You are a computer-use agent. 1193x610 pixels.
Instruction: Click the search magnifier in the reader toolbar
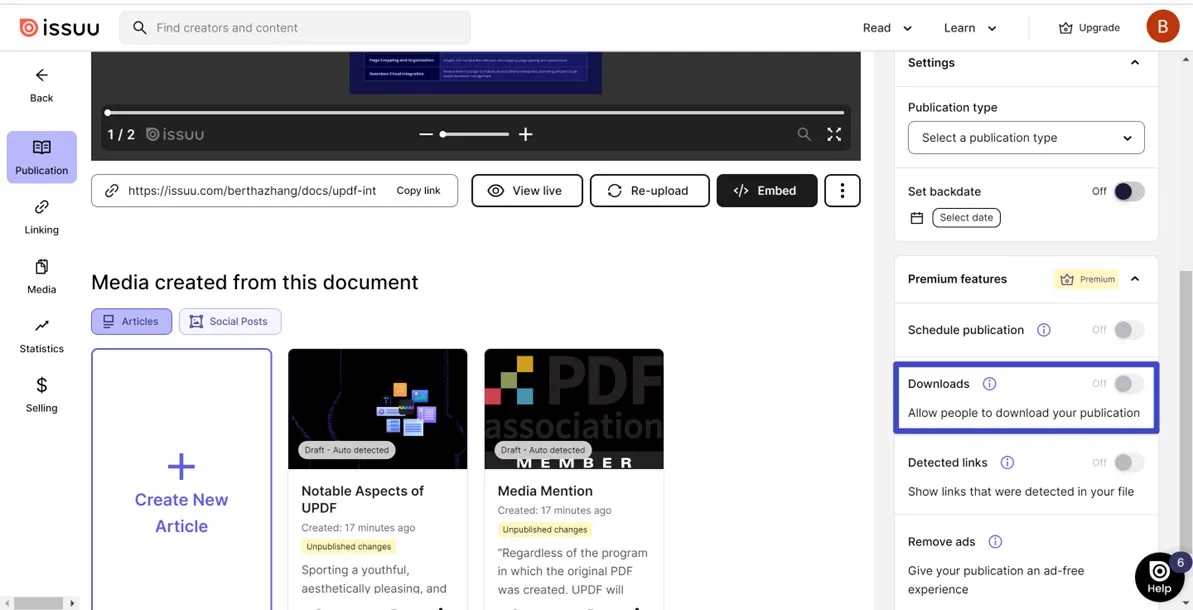(x=804, y=133)
